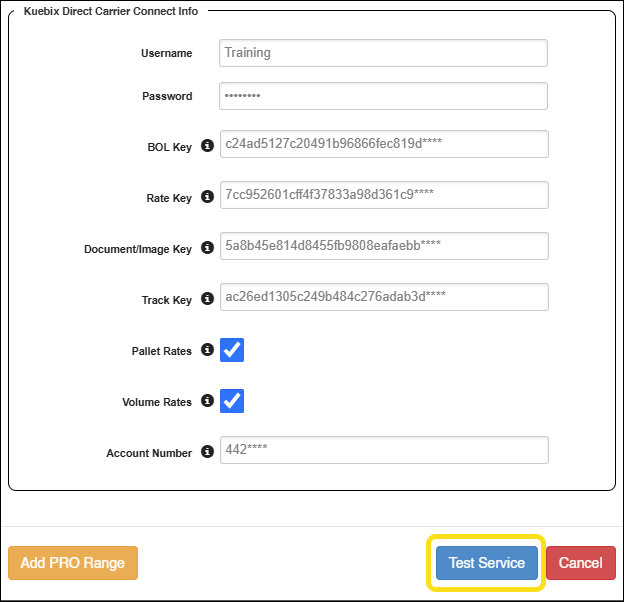Click the info icon next to Track Key
This screenshot has width=624, height=602.
pos(207,299)
